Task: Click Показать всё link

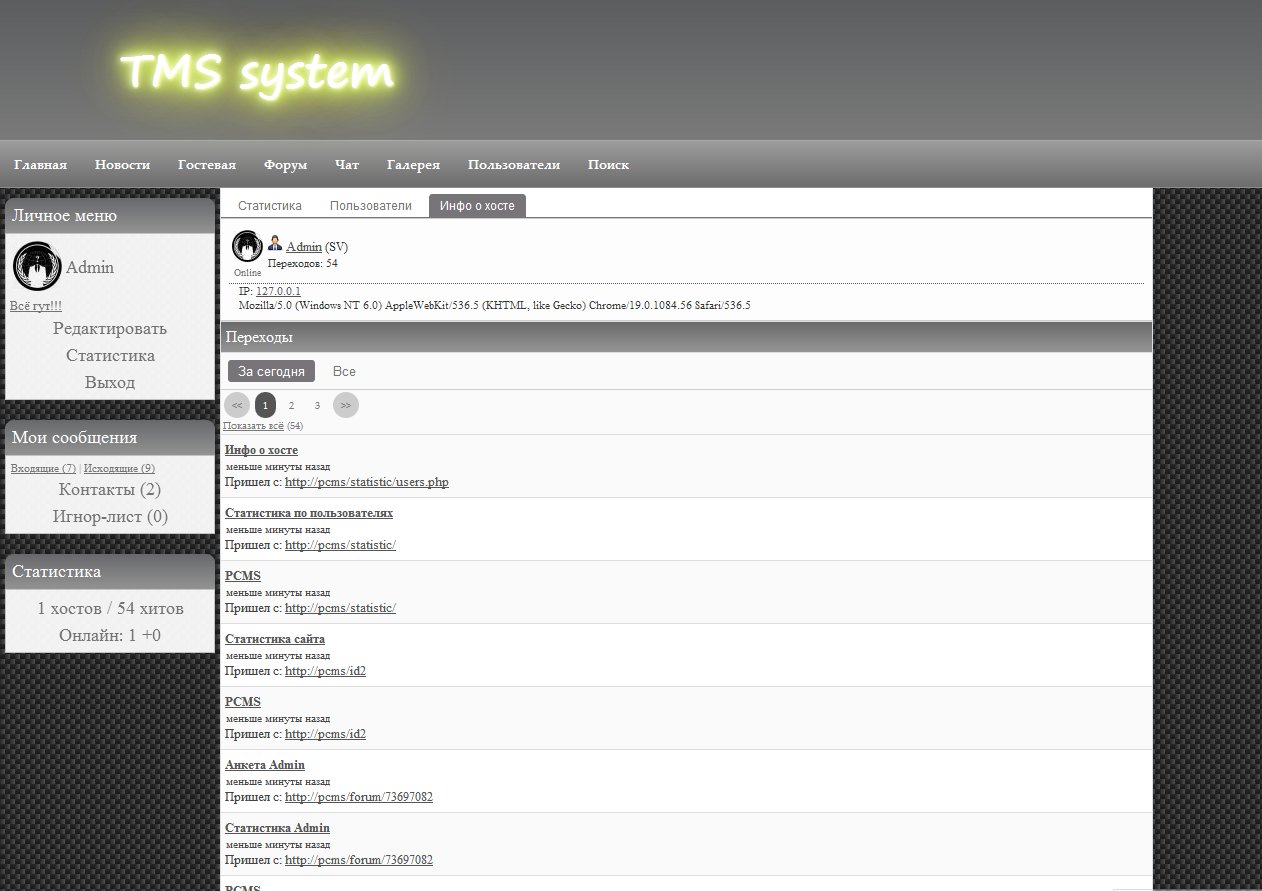Action: pos(254,426)
